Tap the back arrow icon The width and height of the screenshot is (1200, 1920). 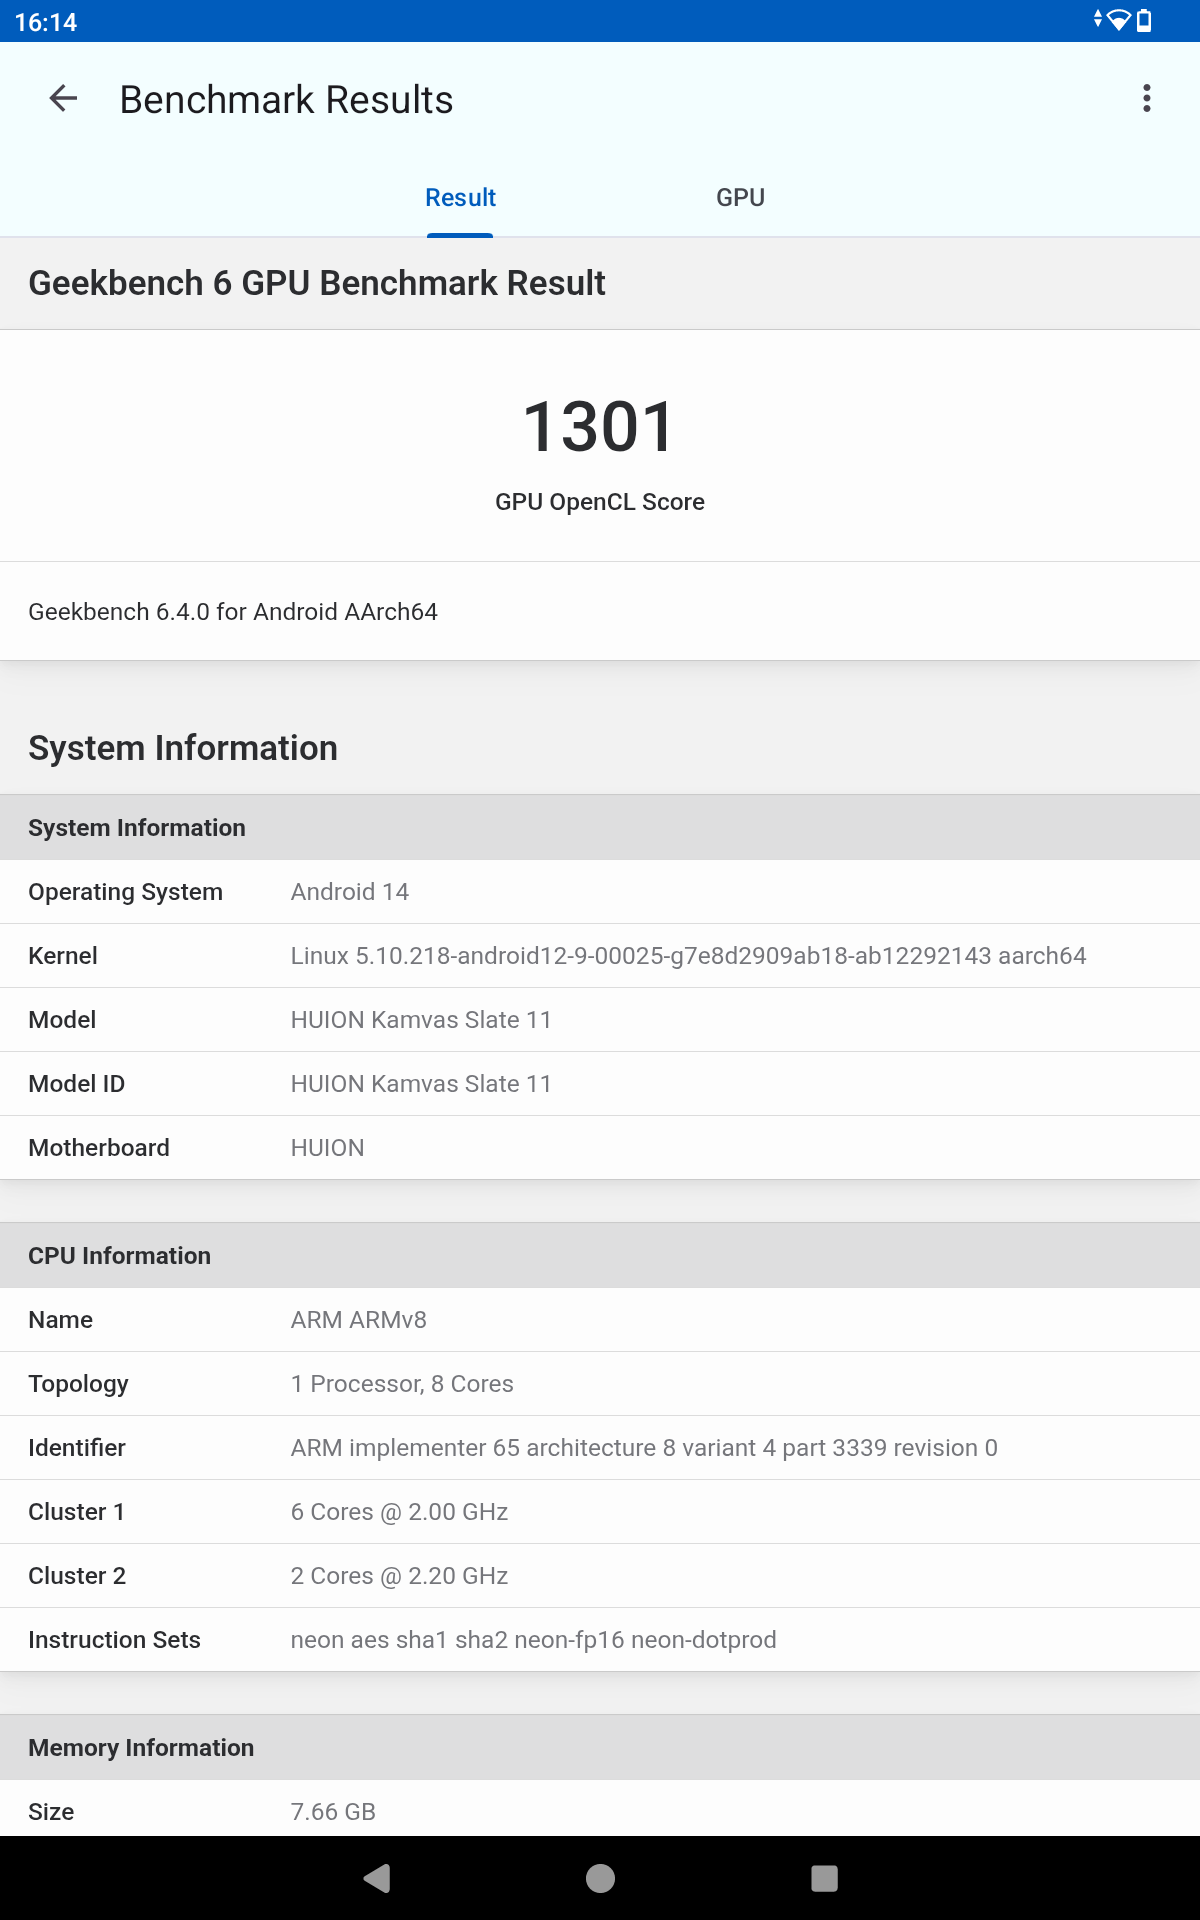pyautogui.click(x=63, y=99)
